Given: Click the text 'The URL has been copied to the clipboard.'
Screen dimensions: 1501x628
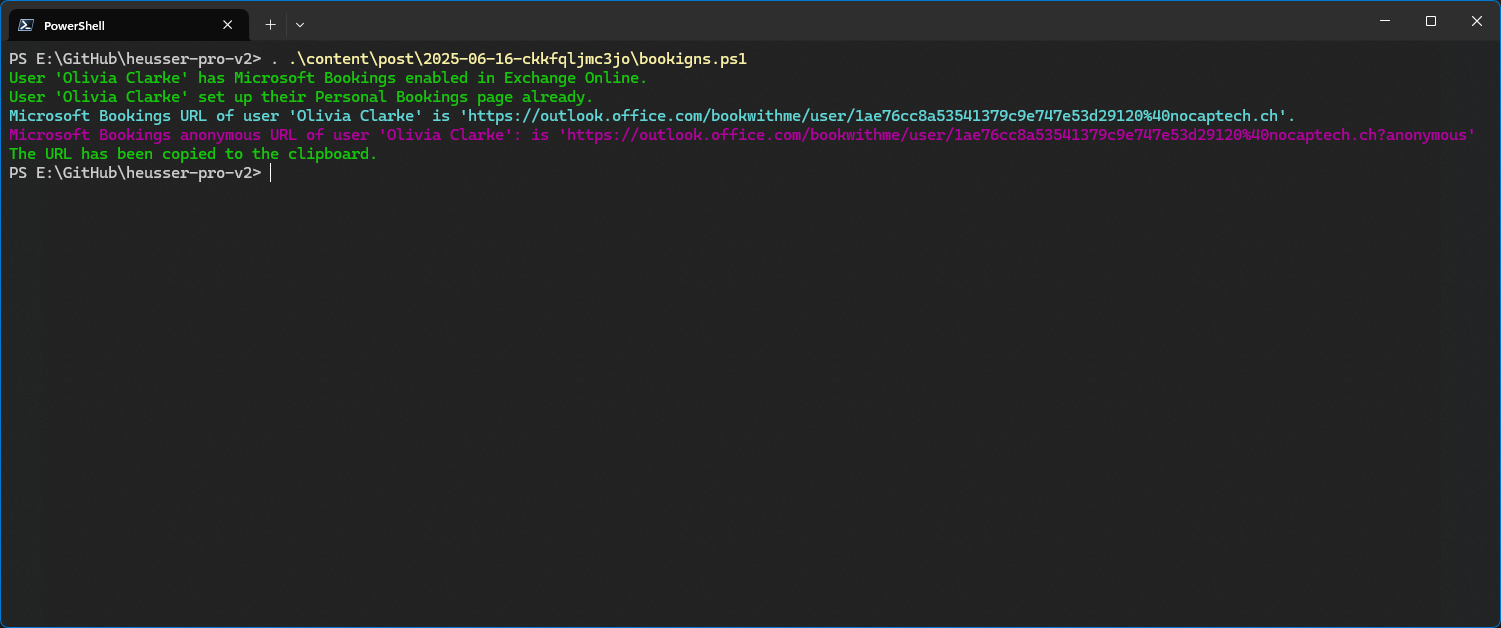Looking at the screenshot, I should click(193, 154).
